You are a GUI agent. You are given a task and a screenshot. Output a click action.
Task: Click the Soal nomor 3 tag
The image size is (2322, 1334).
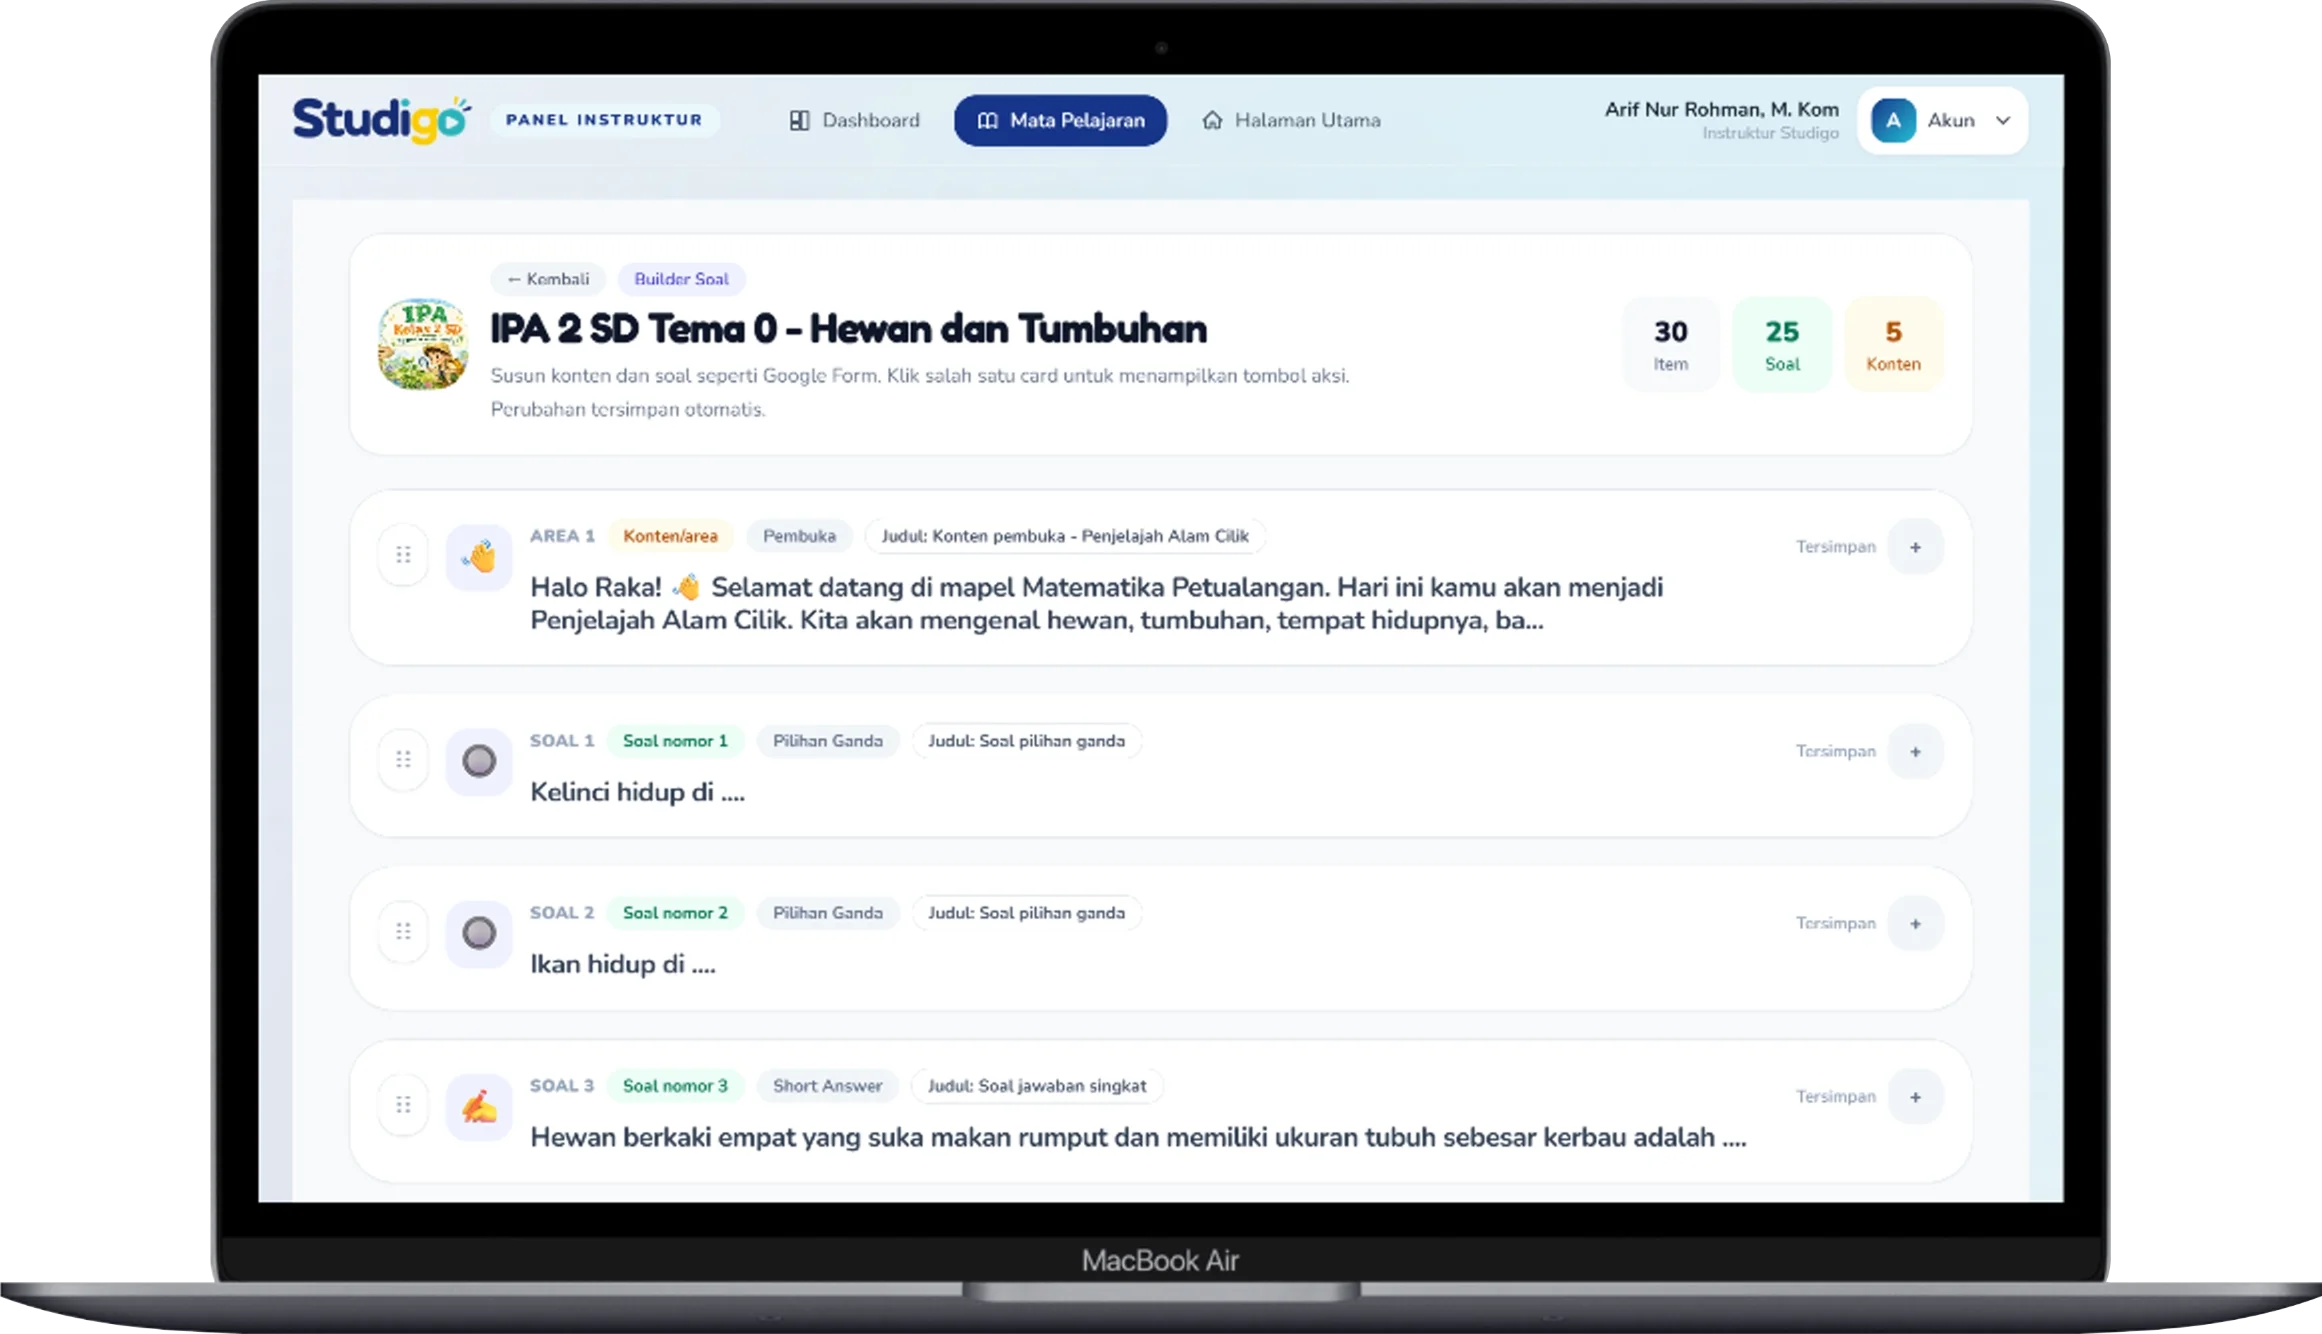point(675,1086)
